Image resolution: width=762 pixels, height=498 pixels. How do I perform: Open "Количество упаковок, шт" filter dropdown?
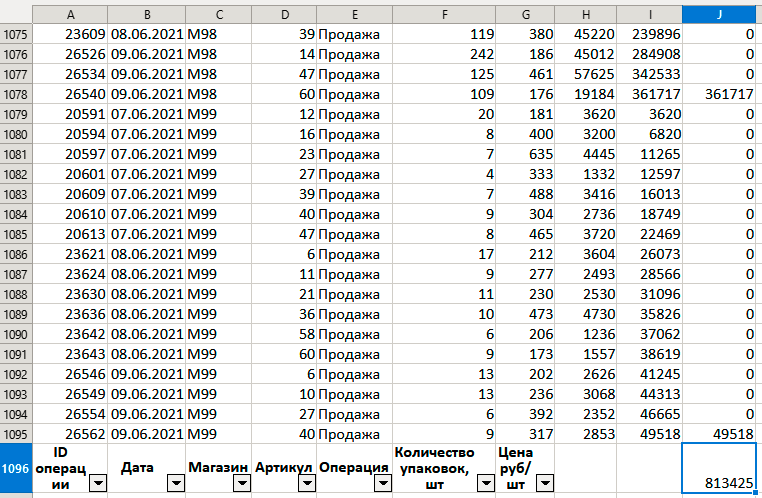pyautogui.click(x=484, y=484)
